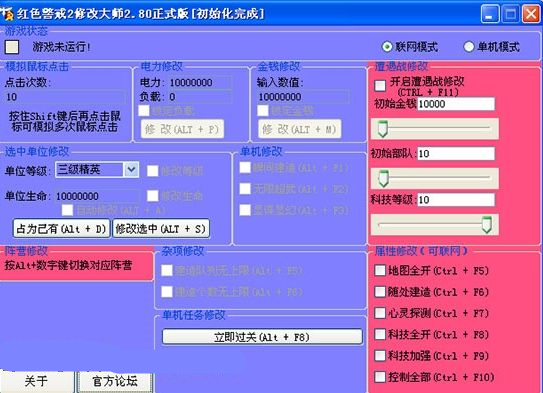The image size is (543, 393).
Task: Toggle the lock money checkbox under 输入数值
Action: click(x=263, y=110)
